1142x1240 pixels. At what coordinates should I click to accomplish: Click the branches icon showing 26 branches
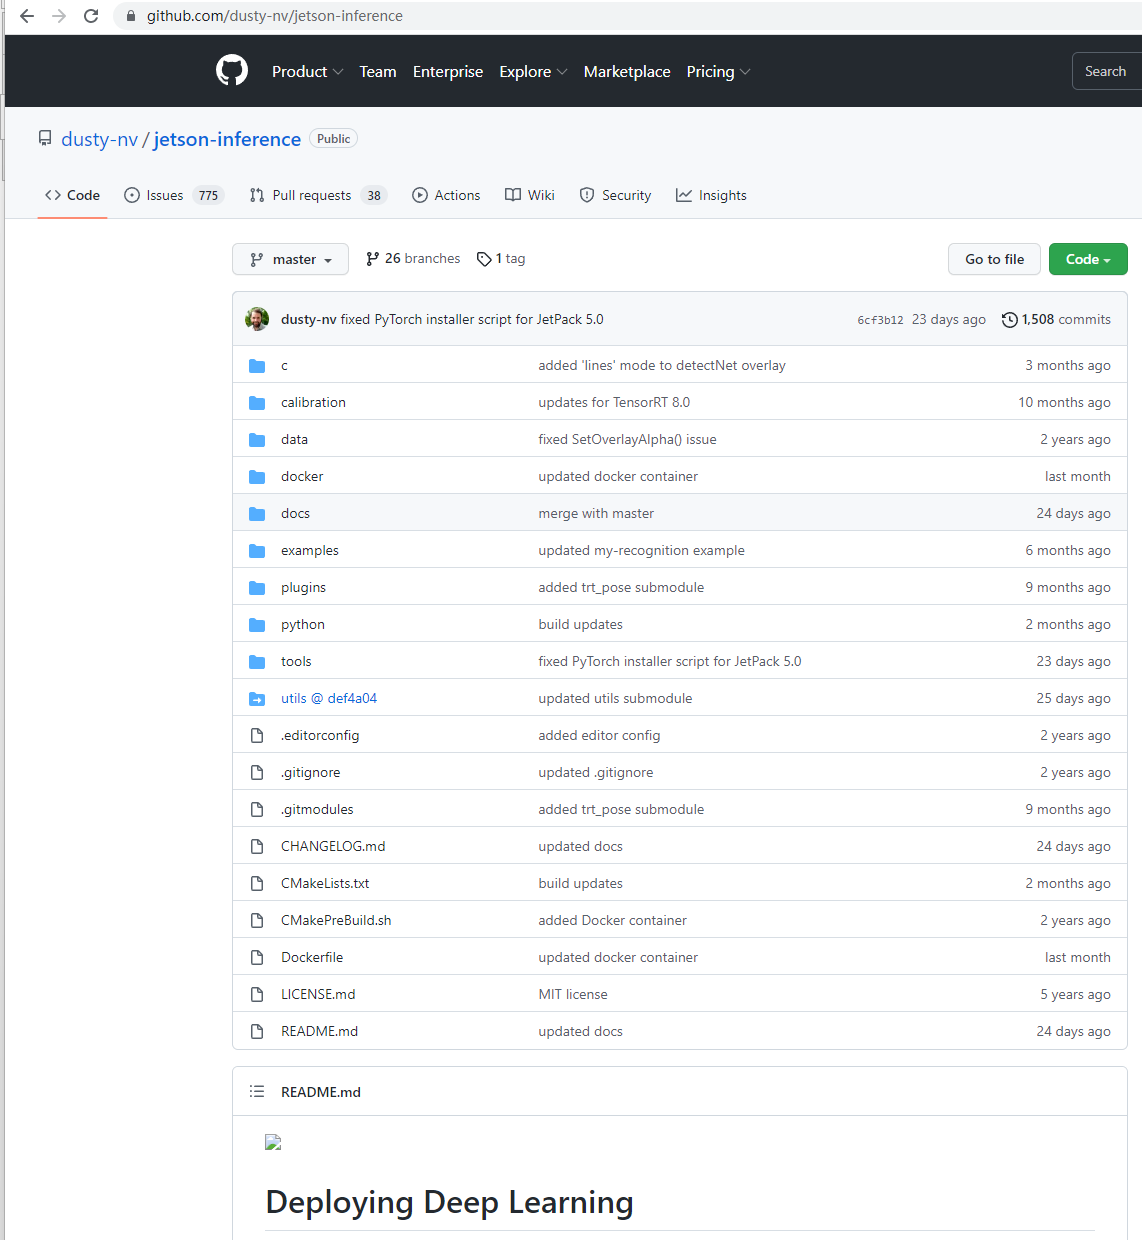(373, 259)
